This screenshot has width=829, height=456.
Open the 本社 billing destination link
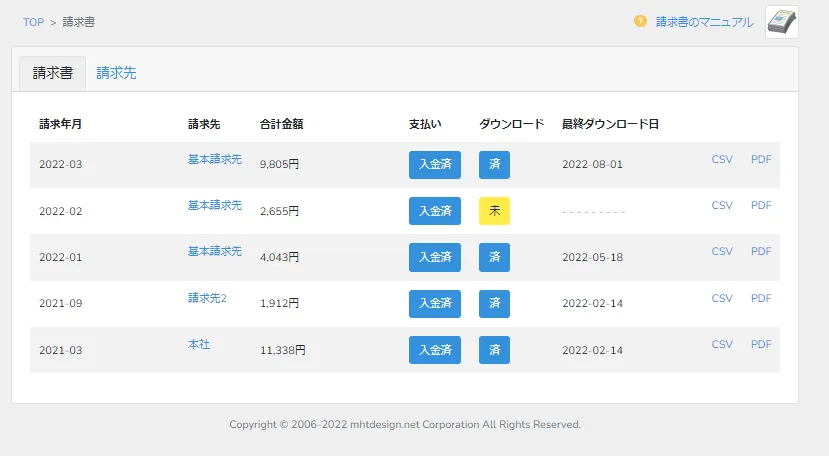199,344
